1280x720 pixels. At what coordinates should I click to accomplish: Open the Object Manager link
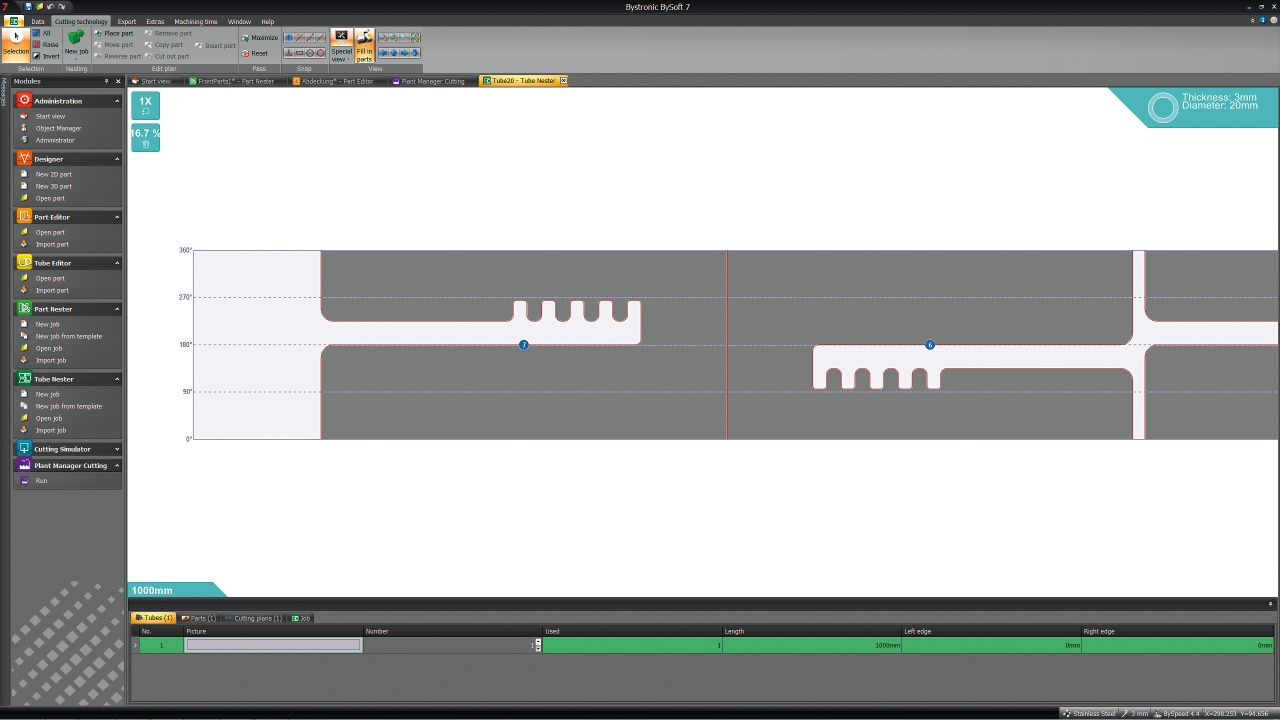tap(58, 128)
